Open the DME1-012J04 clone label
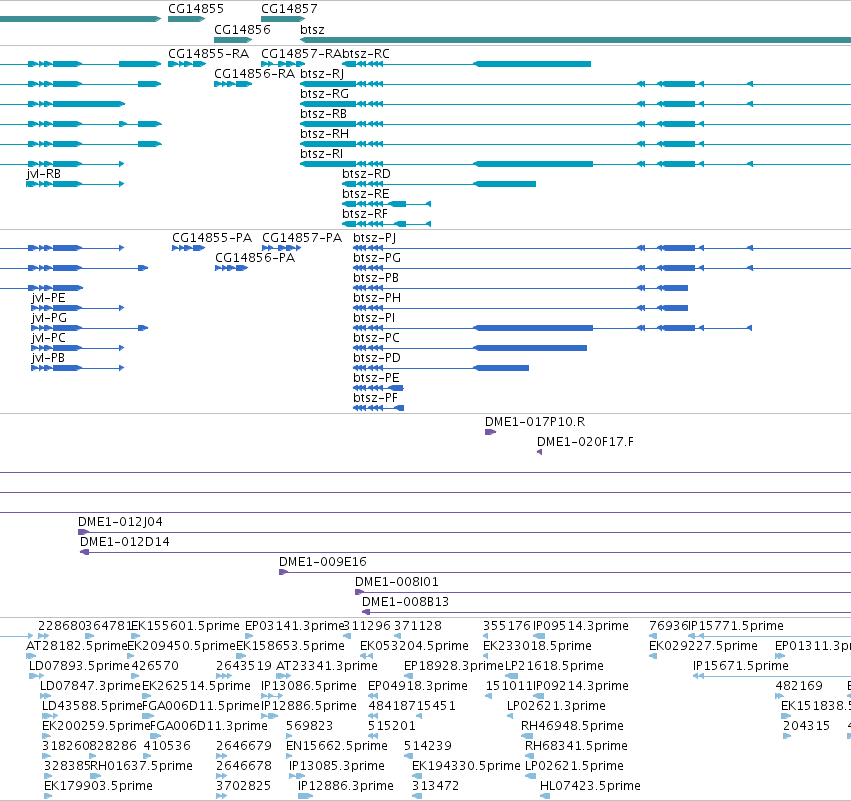Image resolution: width=851 pixels, height=801 pixels. [x=120, y=523]
